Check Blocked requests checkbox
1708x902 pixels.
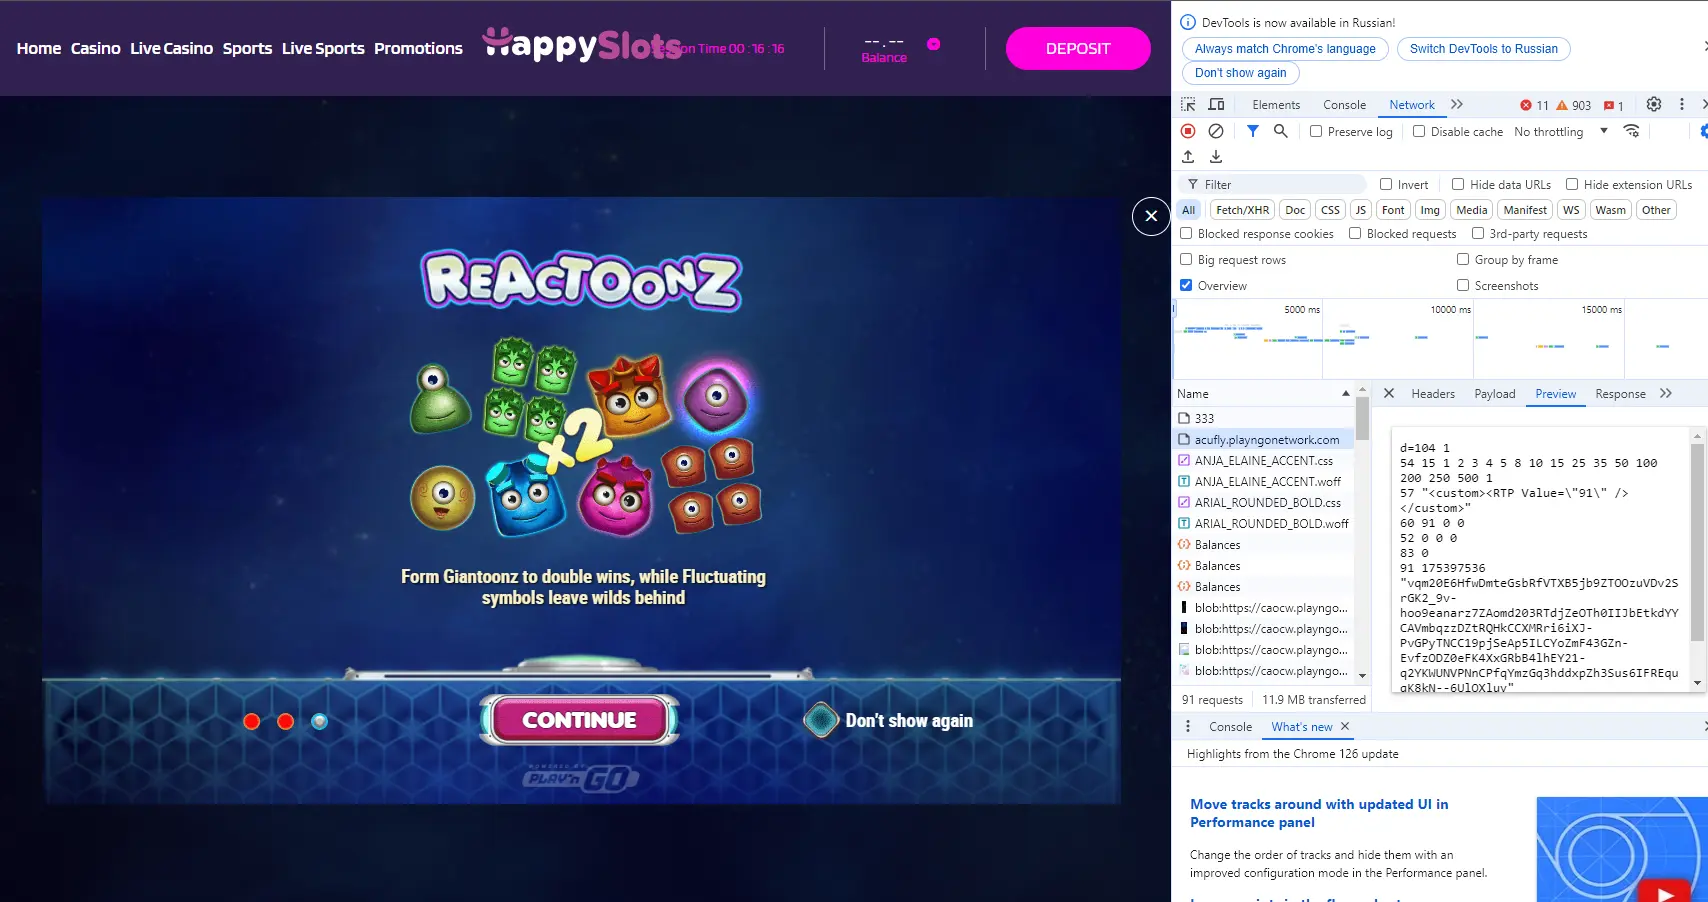(1355, 233)
